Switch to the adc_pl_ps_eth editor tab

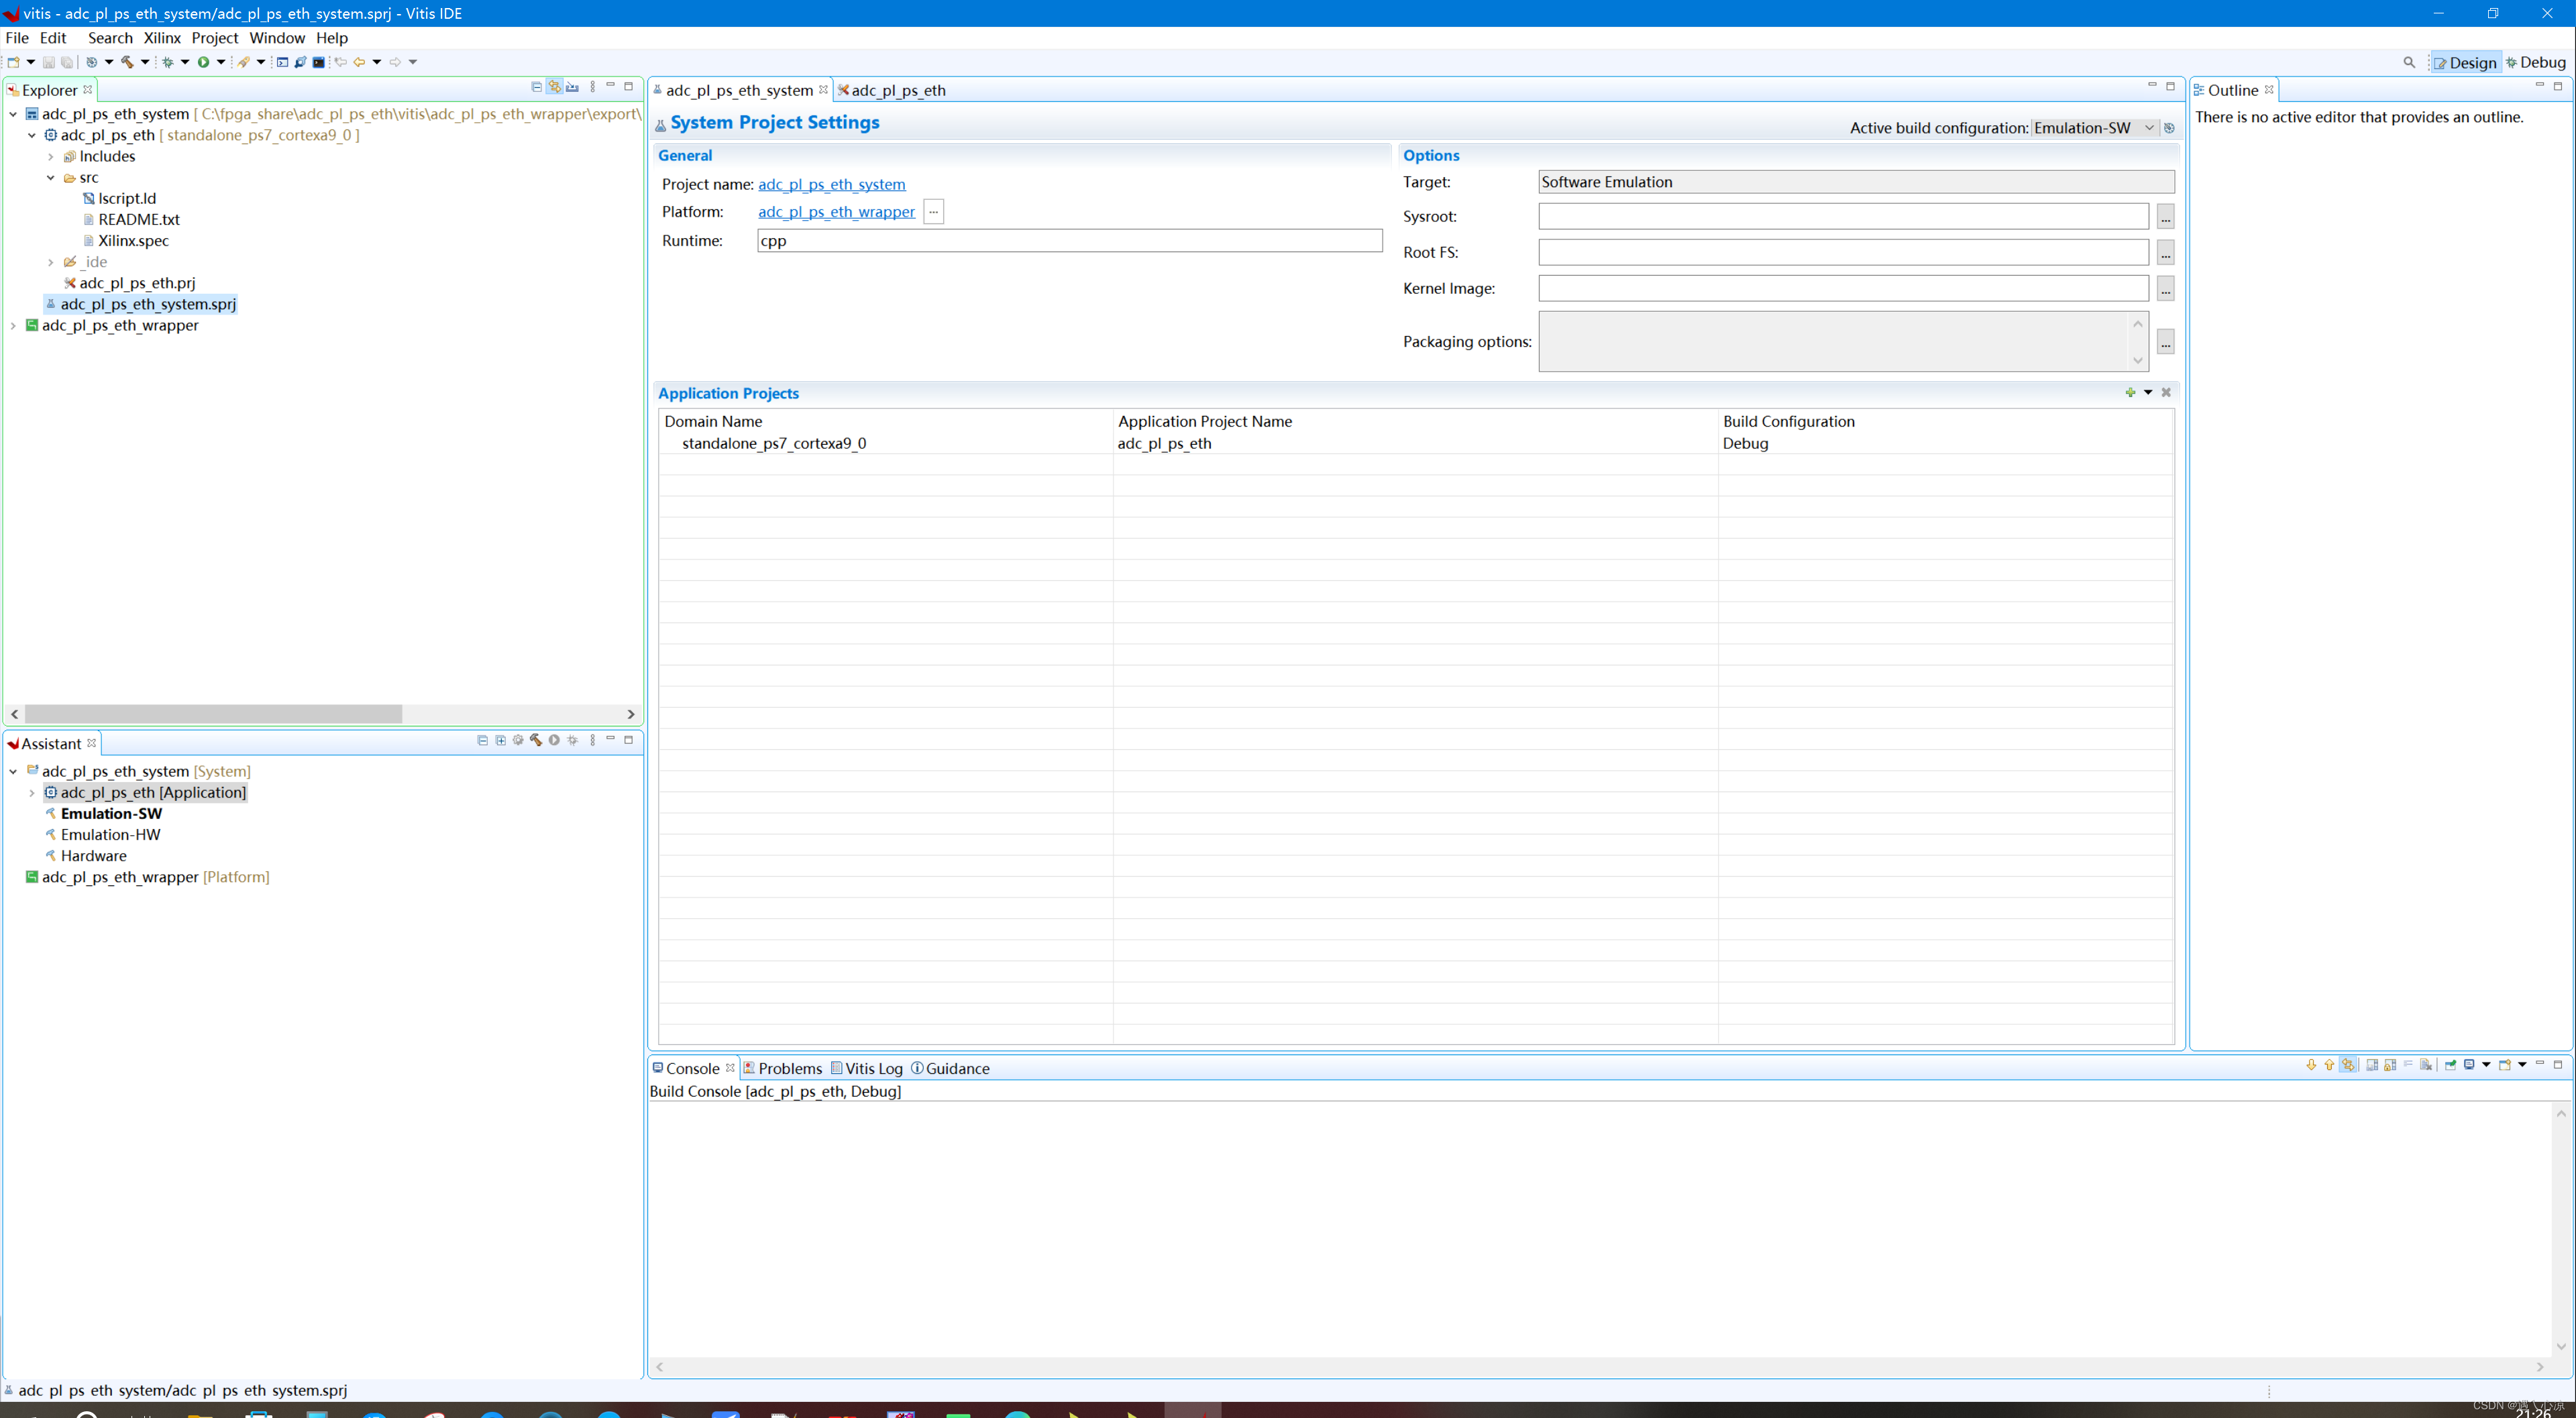tap(891, 90)
